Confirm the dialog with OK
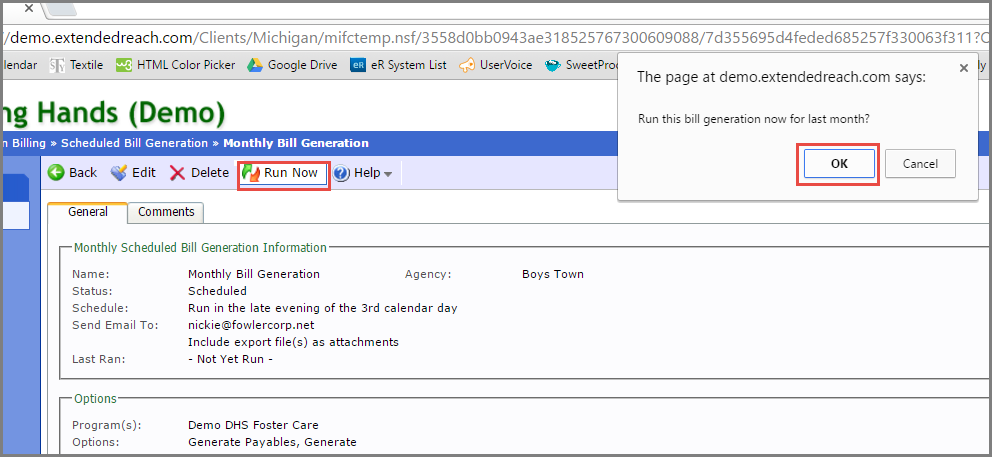Viewport: 992px width, 457px height. (839, 164)
